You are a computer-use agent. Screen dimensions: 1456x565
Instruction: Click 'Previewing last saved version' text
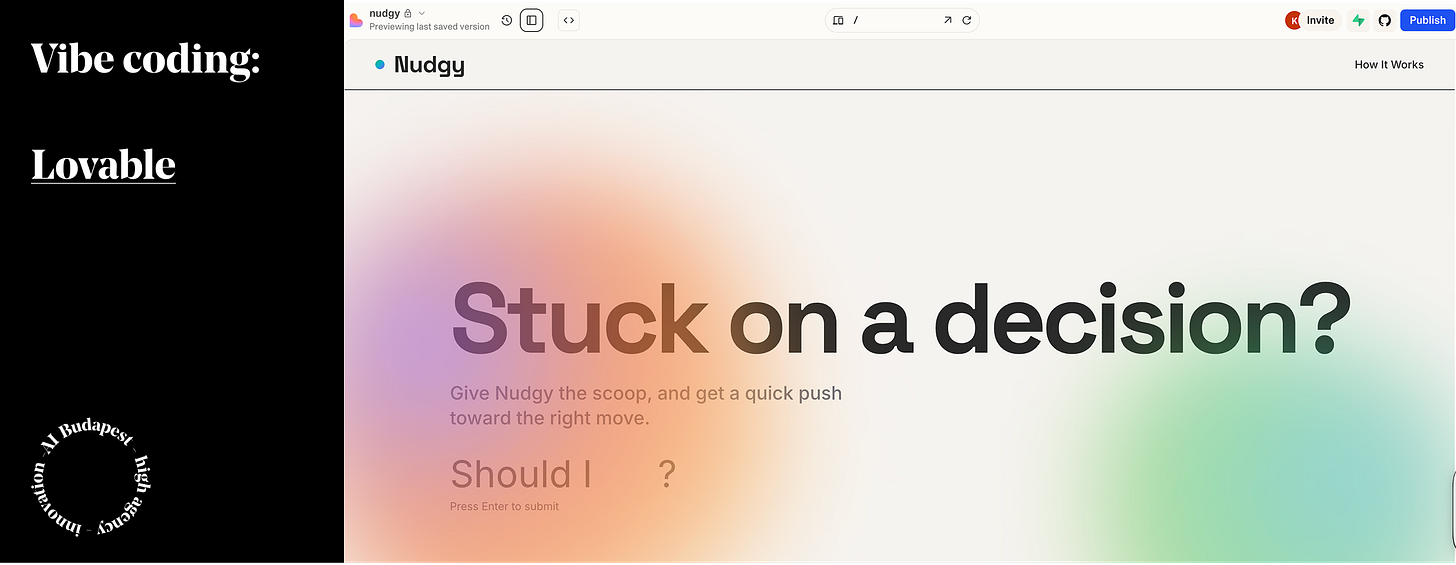click(429, 27)
